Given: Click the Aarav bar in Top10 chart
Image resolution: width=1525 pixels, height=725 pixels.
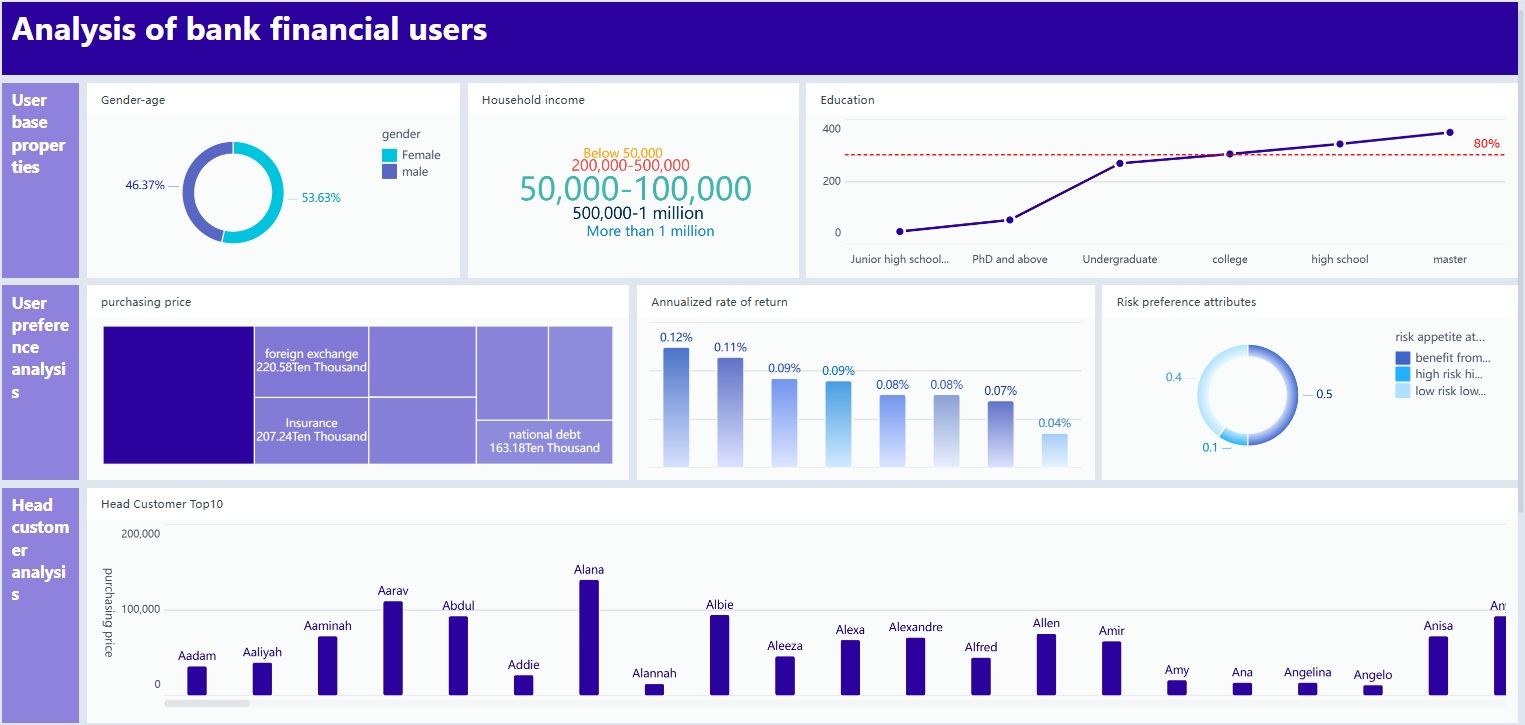Looking at the screenshot, I should [393, 648].
